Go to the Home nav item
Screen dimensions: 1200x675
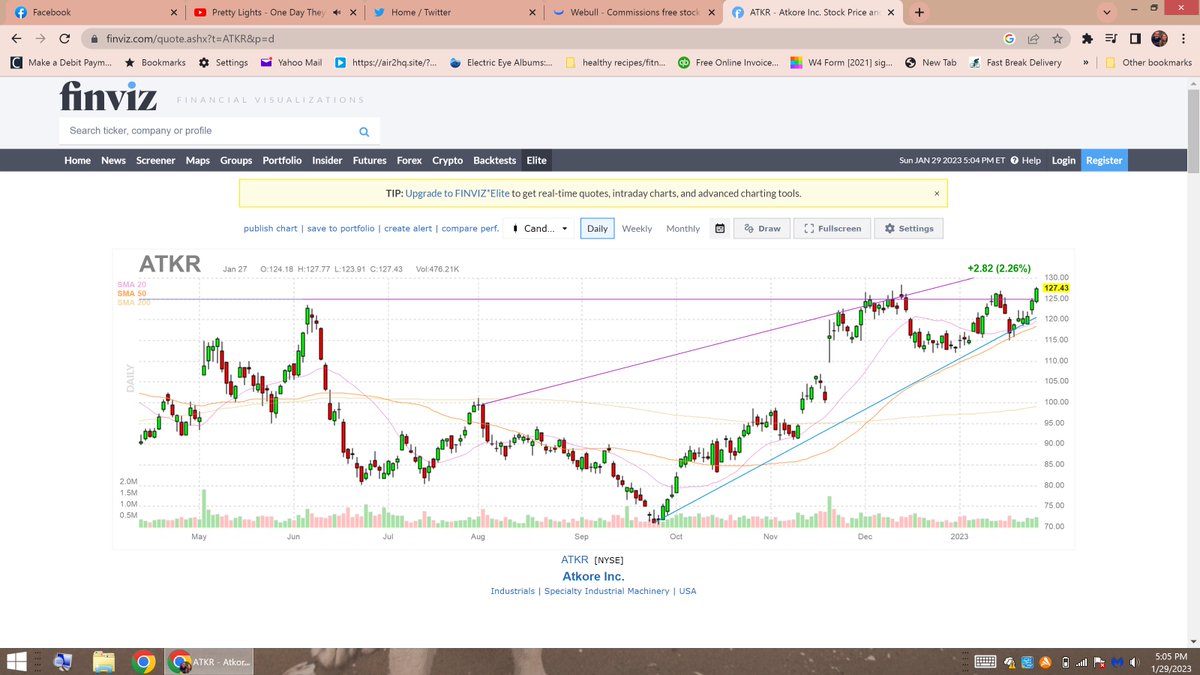click(x=77, y=160)
